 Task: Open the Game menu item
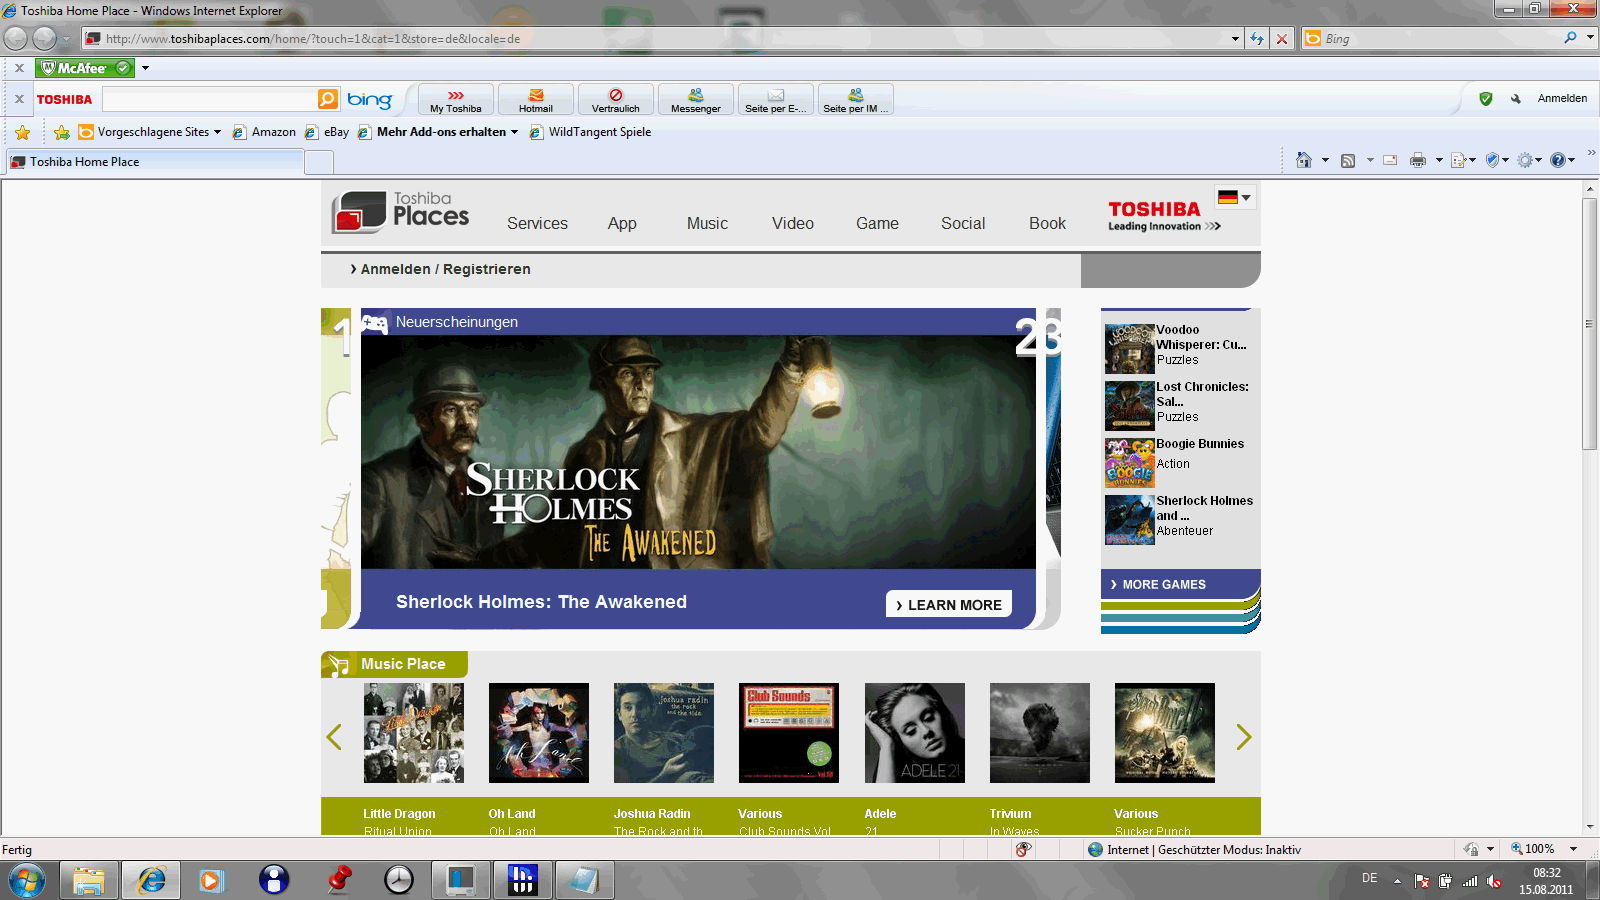[877, 223]
